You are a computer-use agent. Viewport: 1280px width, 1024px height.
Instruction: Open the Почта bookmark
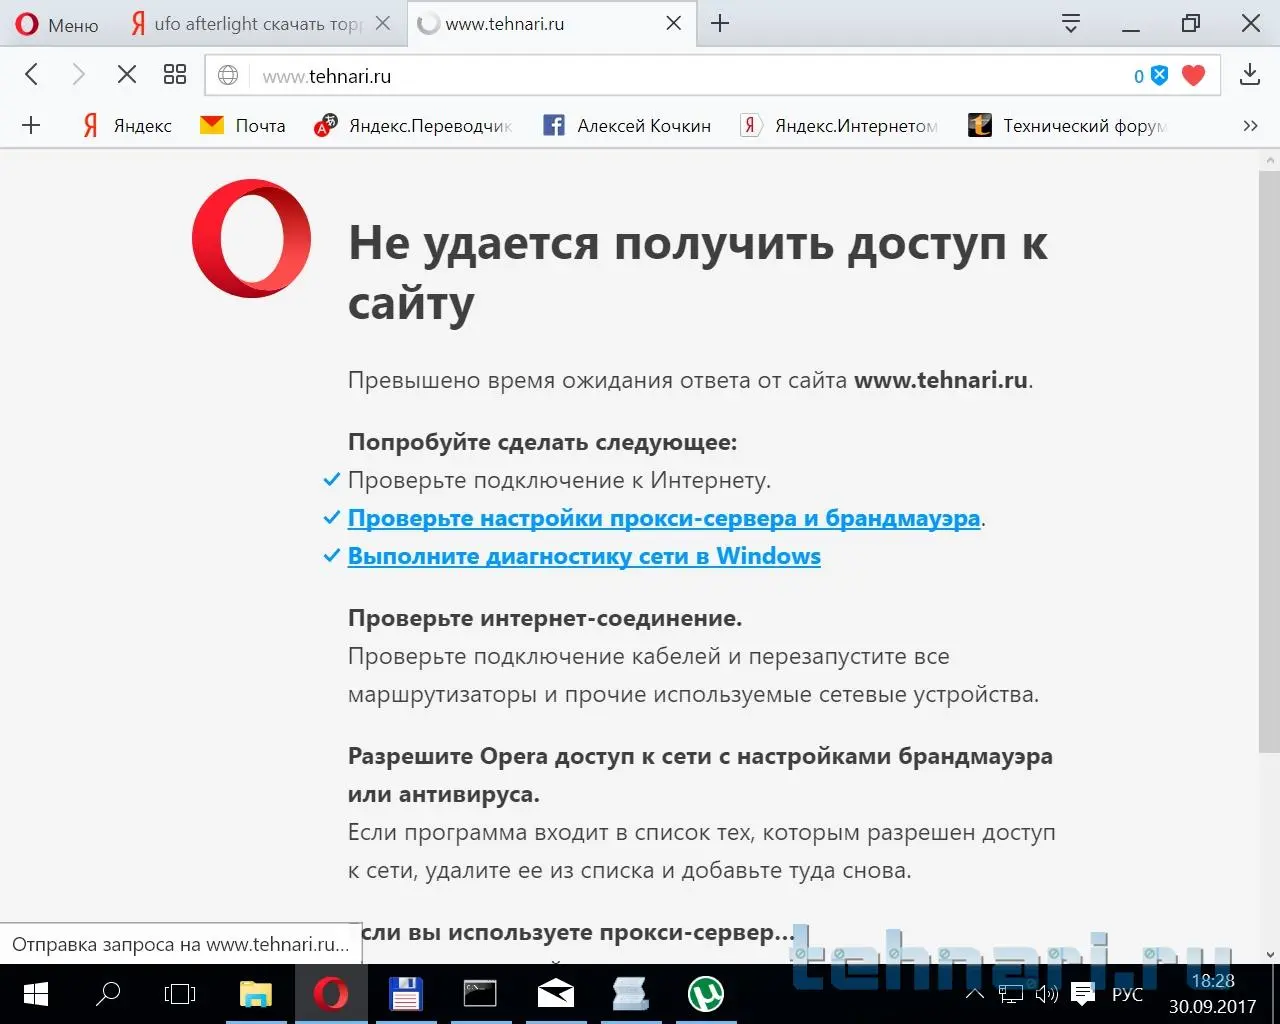[243, 125]
